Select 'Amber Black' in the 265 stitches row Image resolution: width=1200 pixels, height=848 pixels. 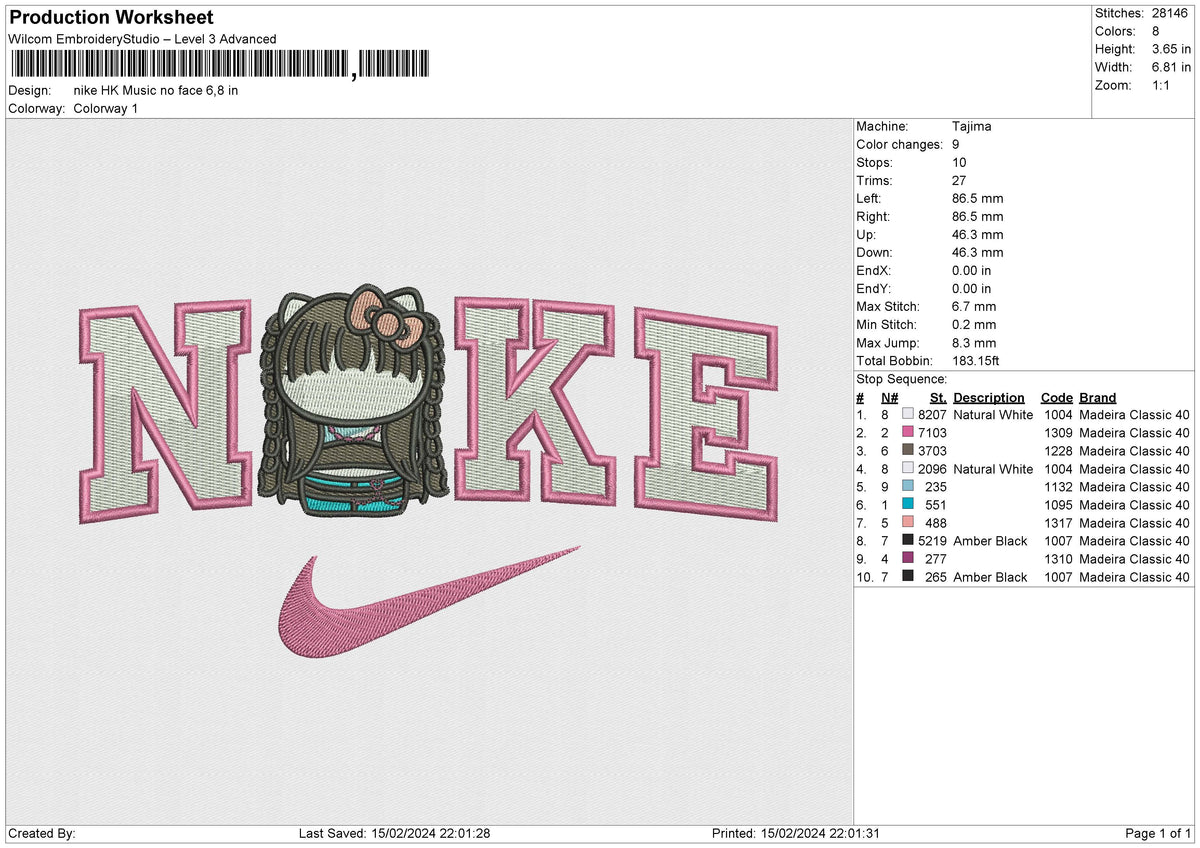click(x=990, y=577)
